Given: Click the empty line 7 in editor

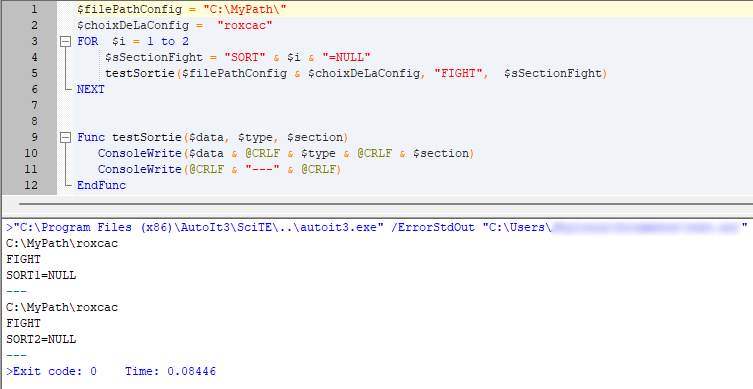Looking at the screenshot, I should click(x=413, y=105).
